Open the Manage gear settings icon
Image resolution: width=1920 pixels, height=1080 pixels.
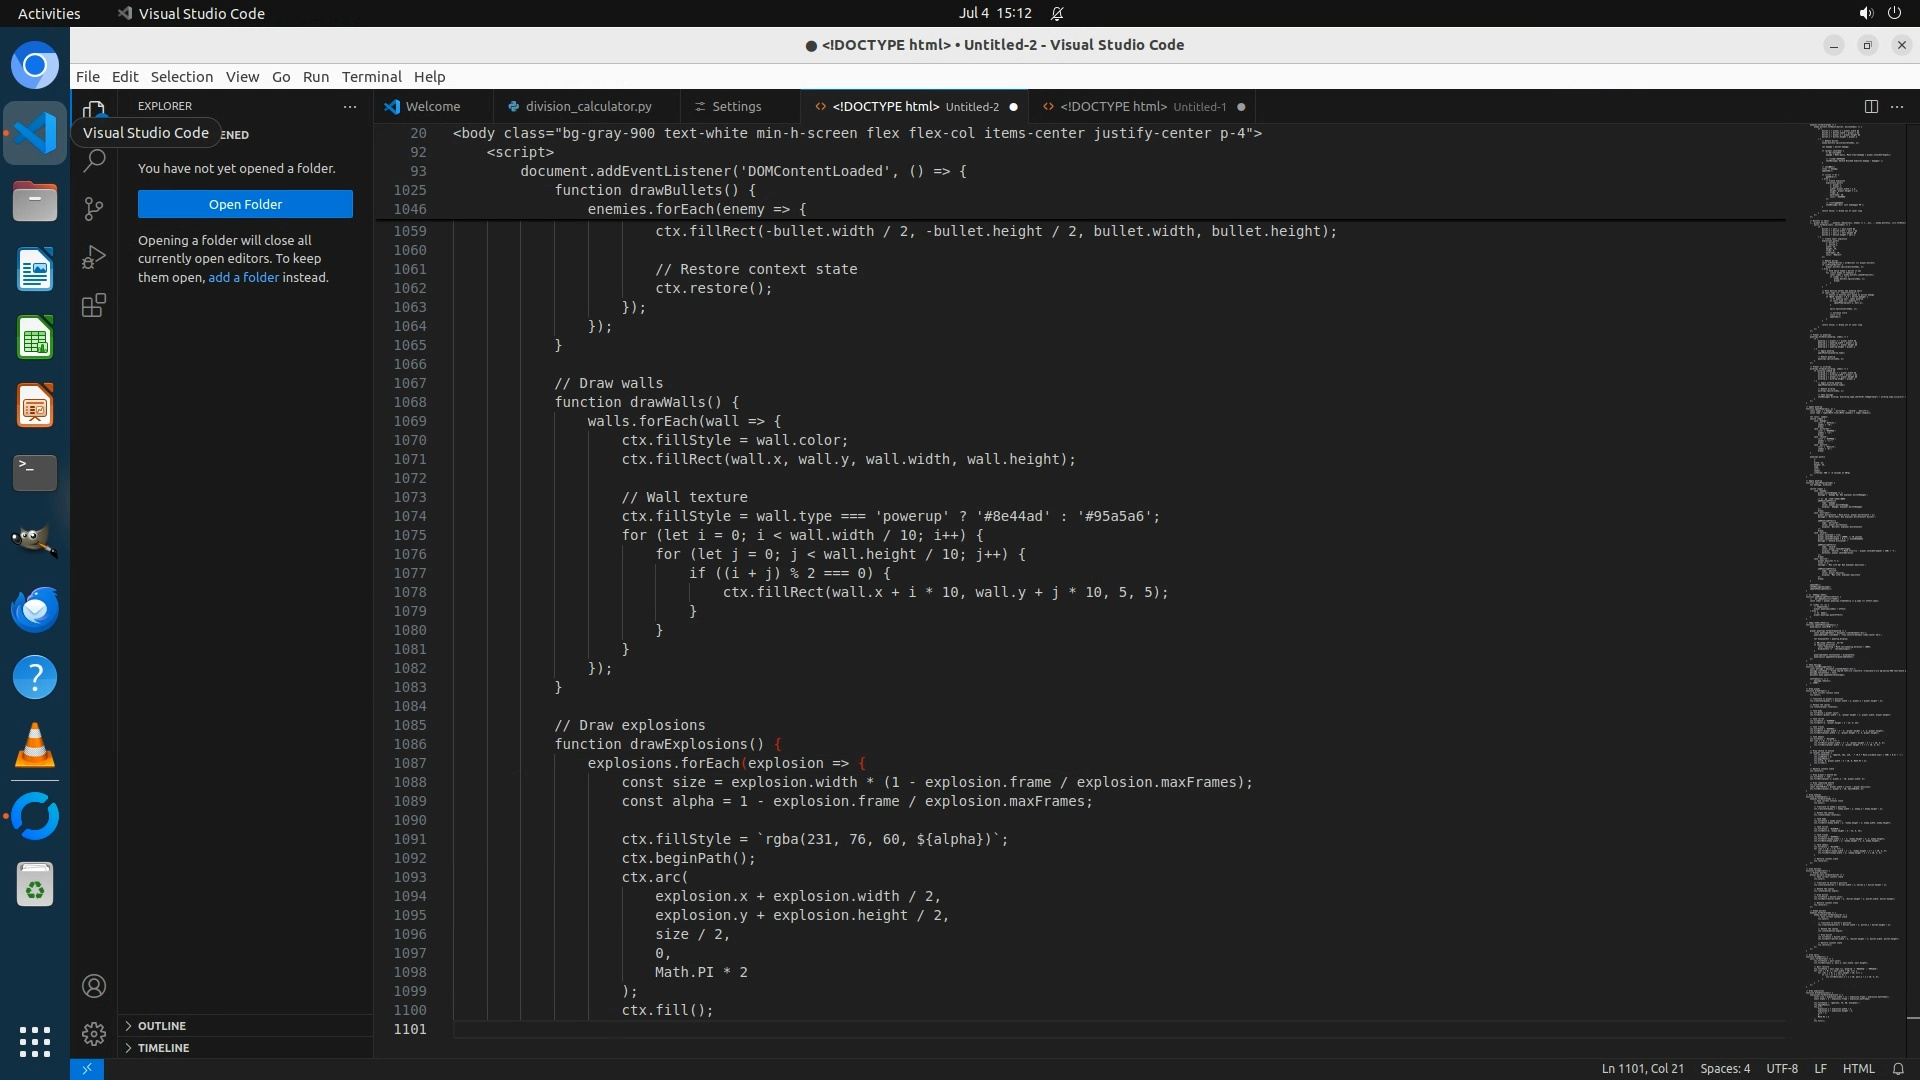(94, 1034)
